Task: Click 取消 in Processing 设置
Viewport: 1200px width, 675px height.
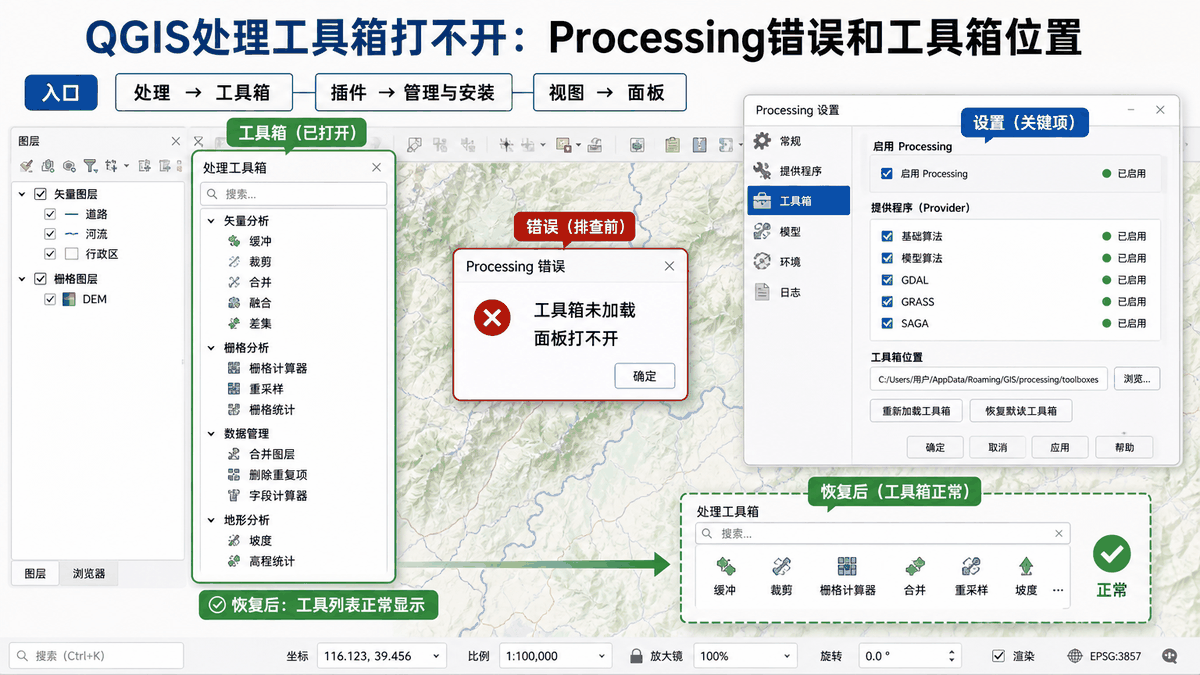Action: click(x=997, y=447)
